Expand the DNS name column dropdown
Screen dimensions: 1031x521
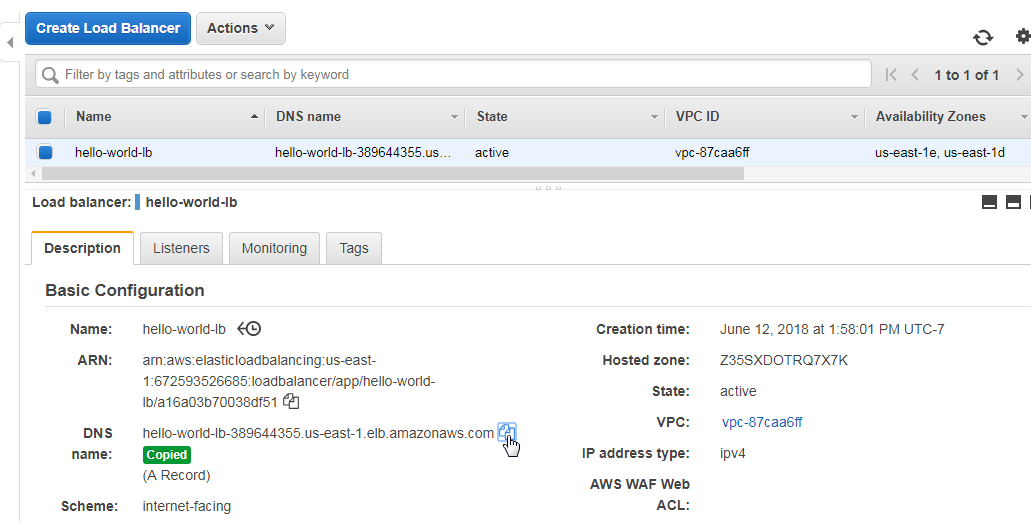tap(454, 117)
